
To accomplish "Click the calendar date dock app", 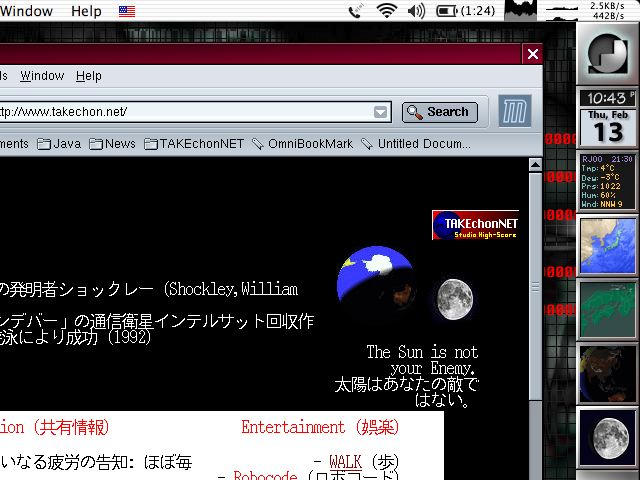I will [609, 127].
